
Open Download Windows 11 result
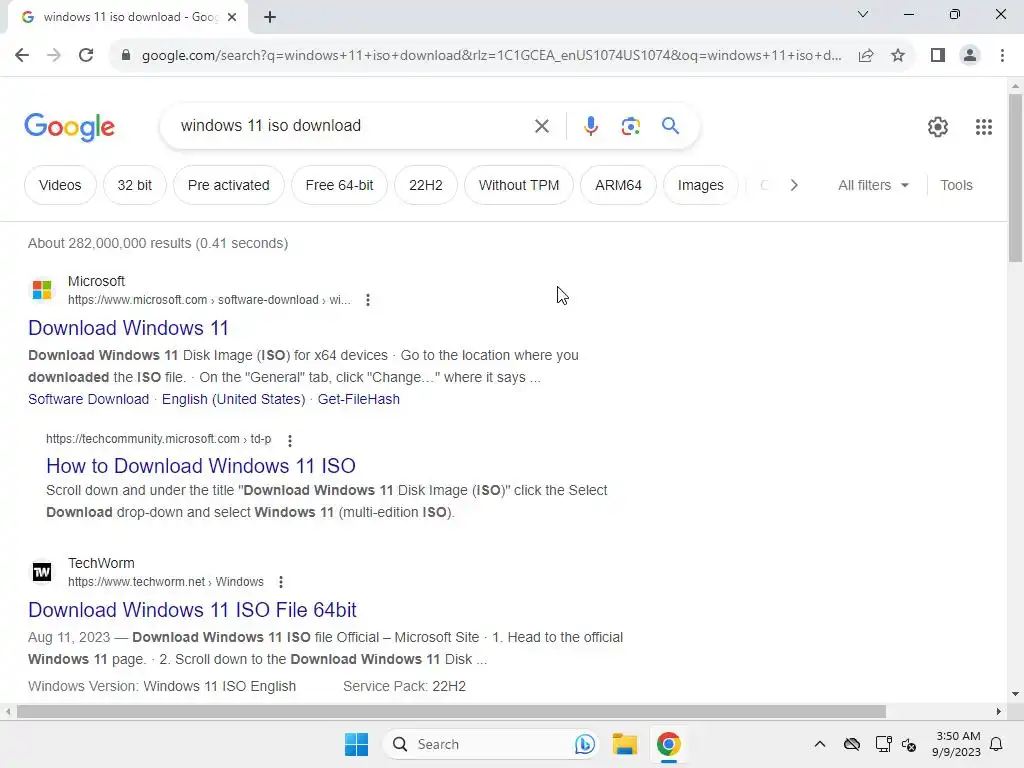coord(129,328)
